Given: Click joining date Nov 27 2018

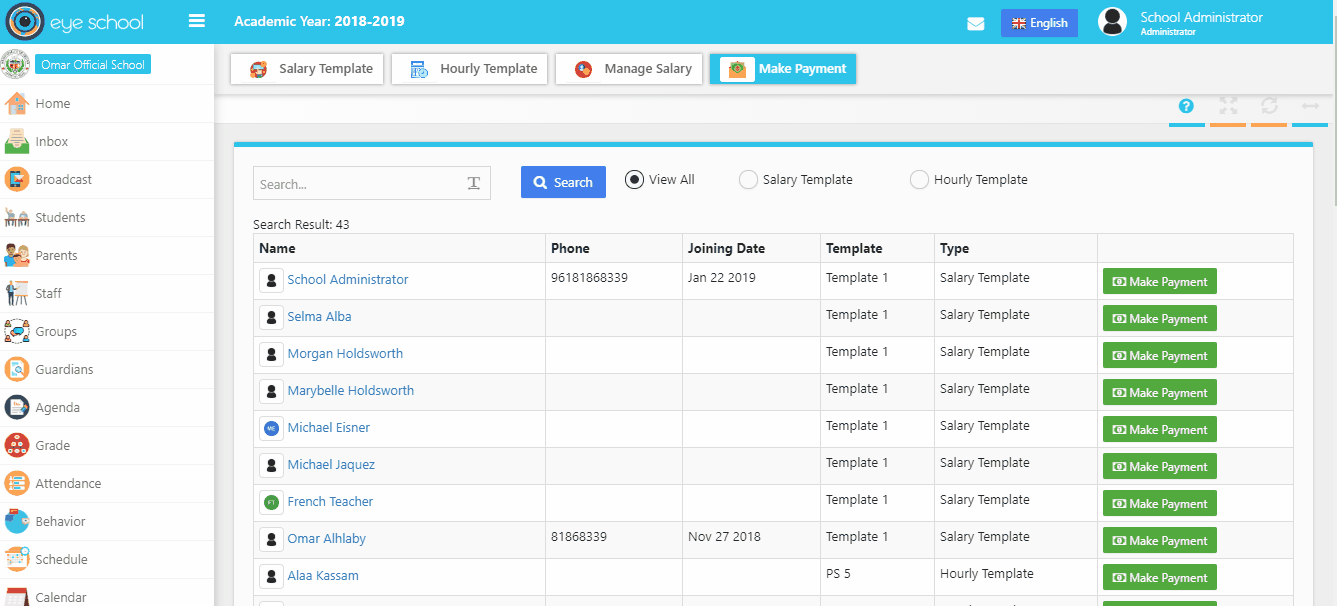Looking at the screenshot, I should pos(724,537).
